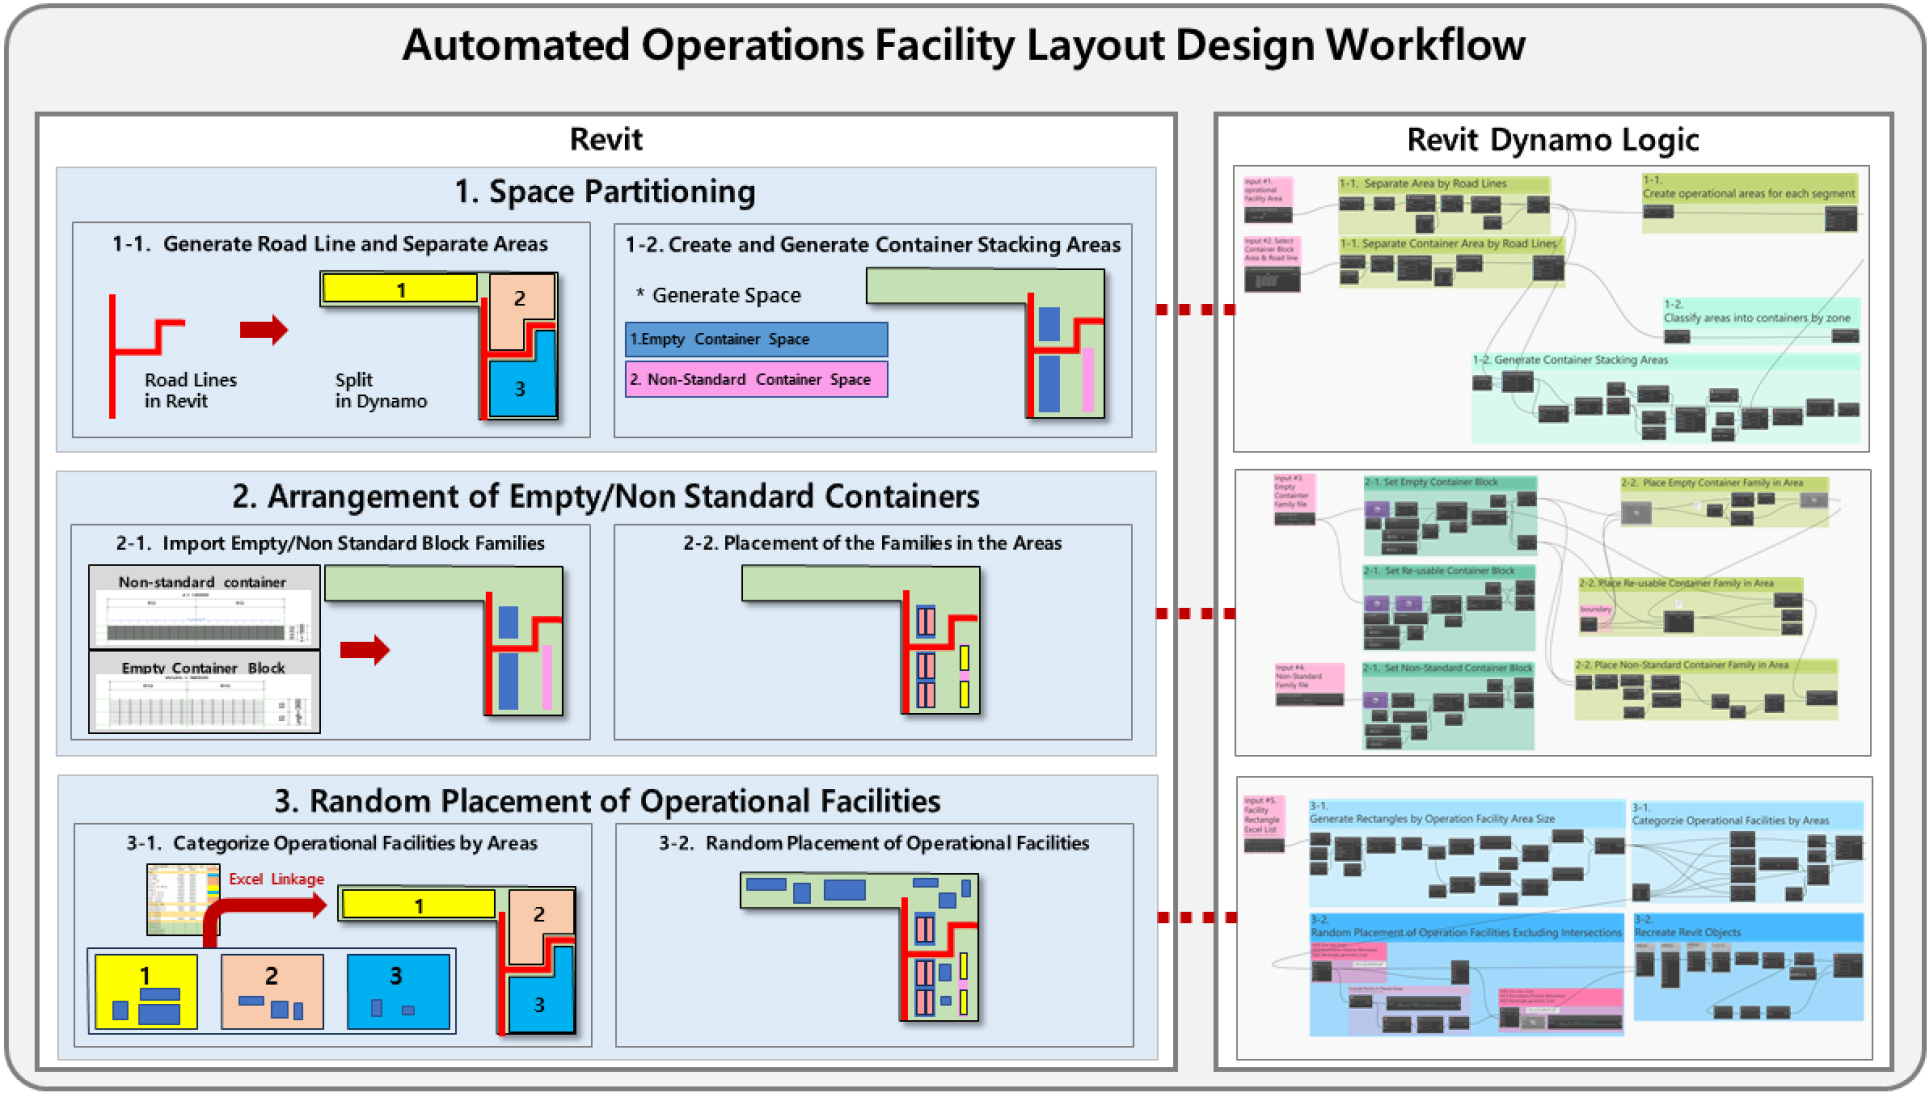Select the "Road Lines in Revit" caption
Image resolution: width=1929 pixels, height=1096 pixels.
[x=190, y=390]
